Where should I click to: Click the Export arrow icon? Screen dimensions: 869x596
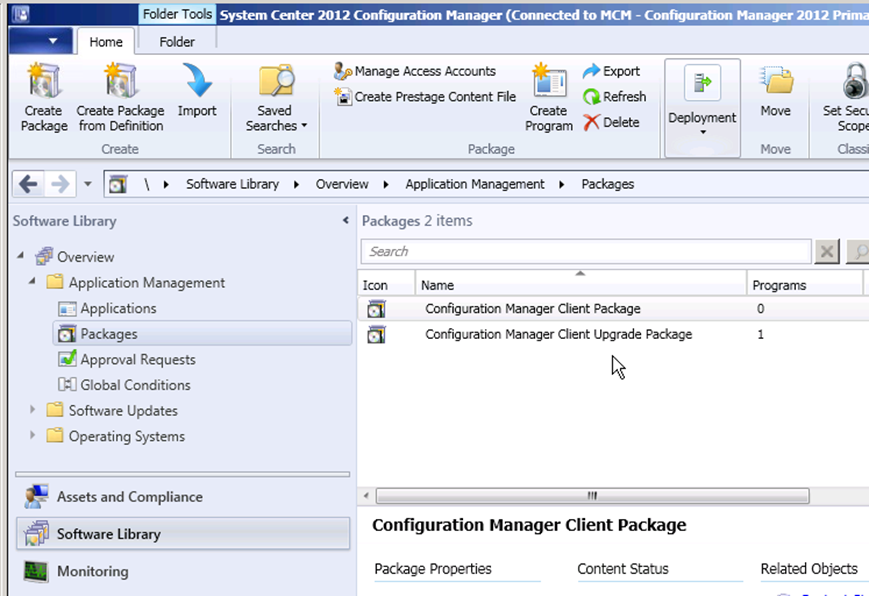coord(591,71)
